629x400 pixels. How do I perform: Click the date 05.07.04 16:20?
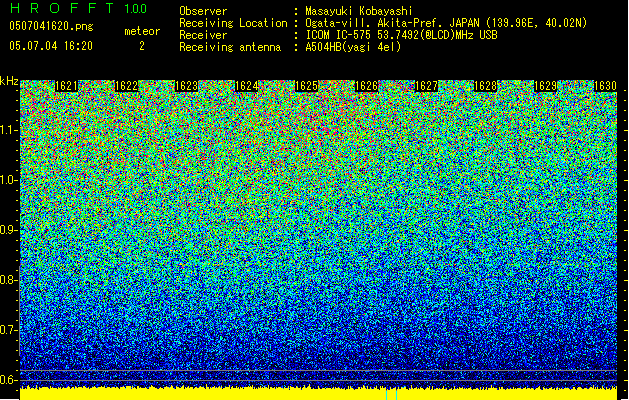tap(51, 46)
